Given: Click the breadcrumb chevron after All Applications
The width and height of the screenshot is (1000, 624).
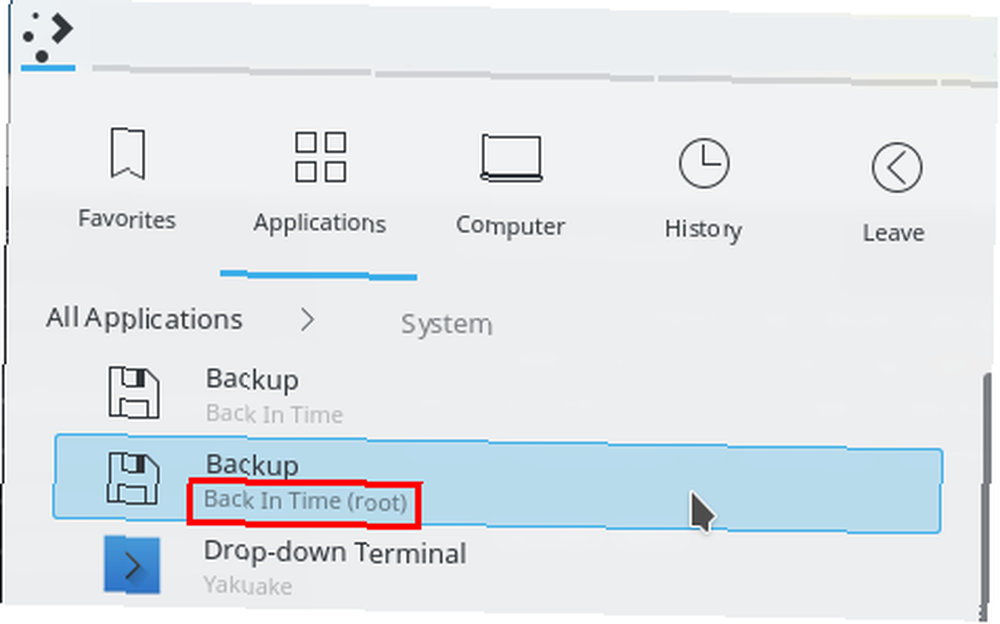Looking at the screenshot, I should click(307, 320).
